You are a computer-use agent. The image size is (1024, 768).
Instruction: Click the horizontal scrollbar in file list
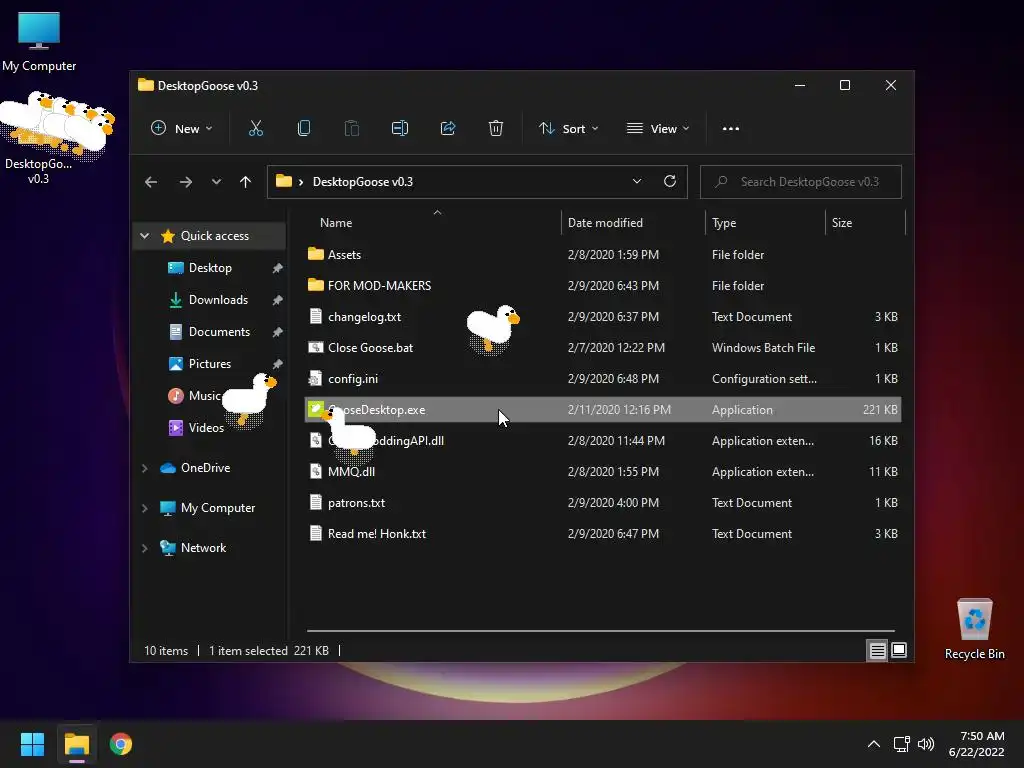click(600, 631)
